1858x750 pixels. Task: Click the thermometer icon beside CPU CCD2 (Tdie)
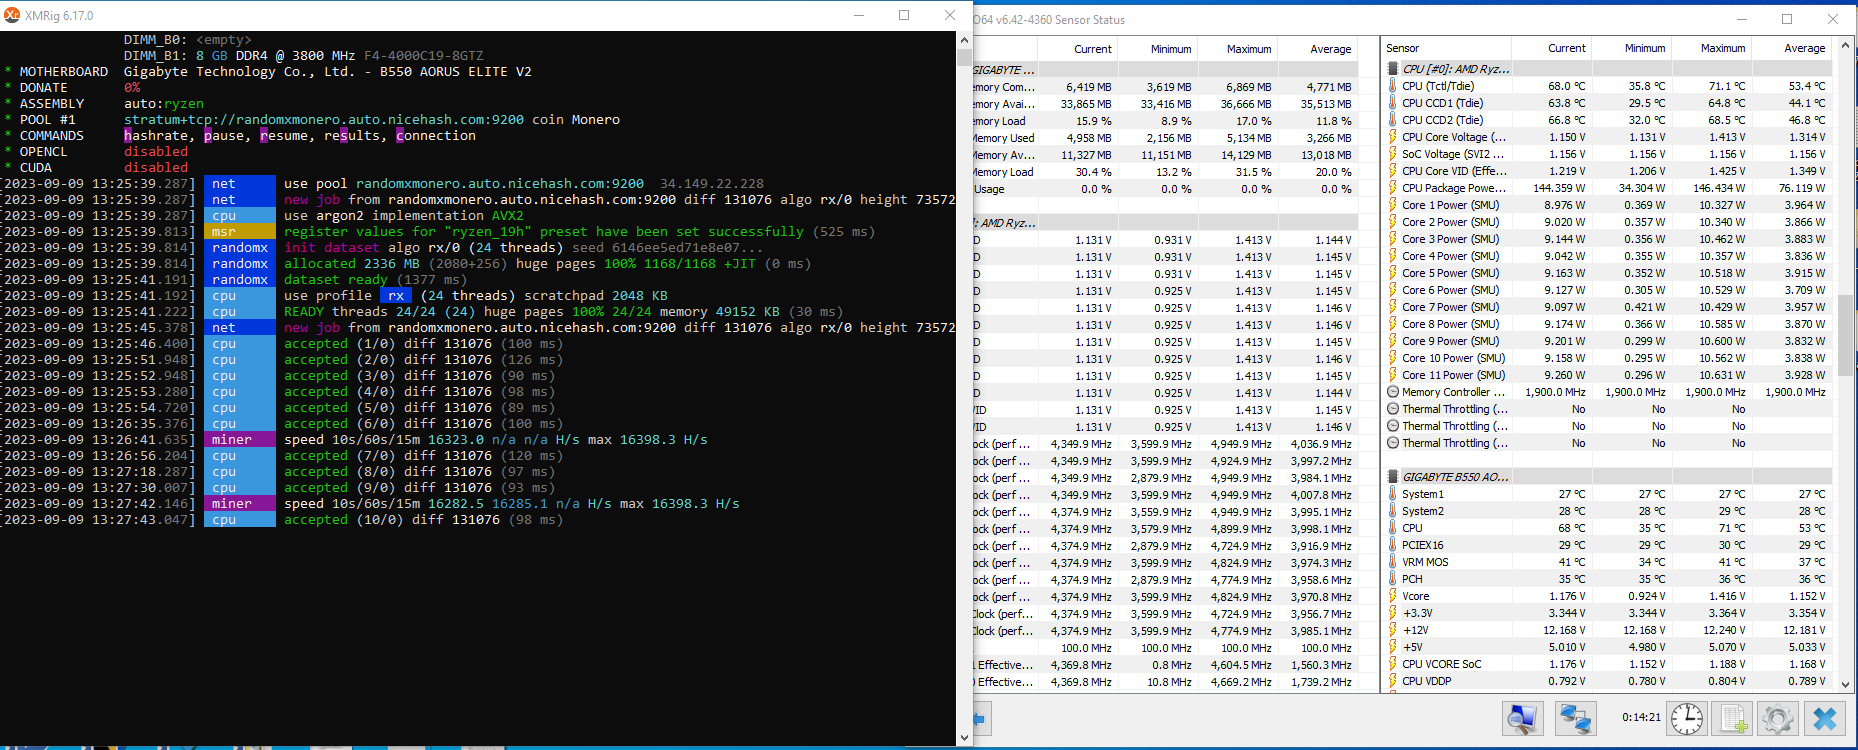tap(1392, 120)
